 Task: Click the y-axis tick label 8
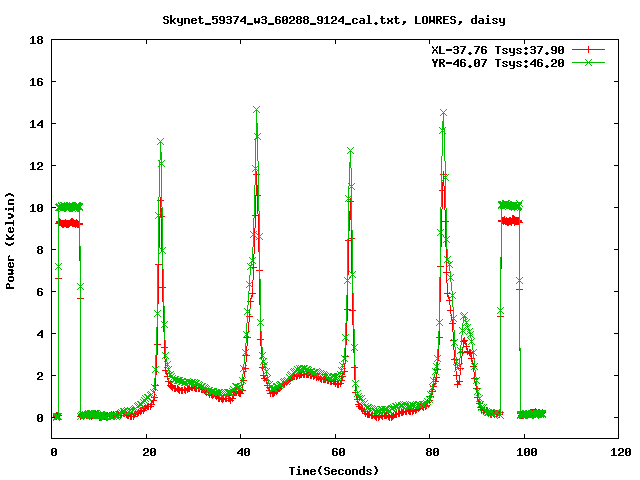tap(40, 250)
